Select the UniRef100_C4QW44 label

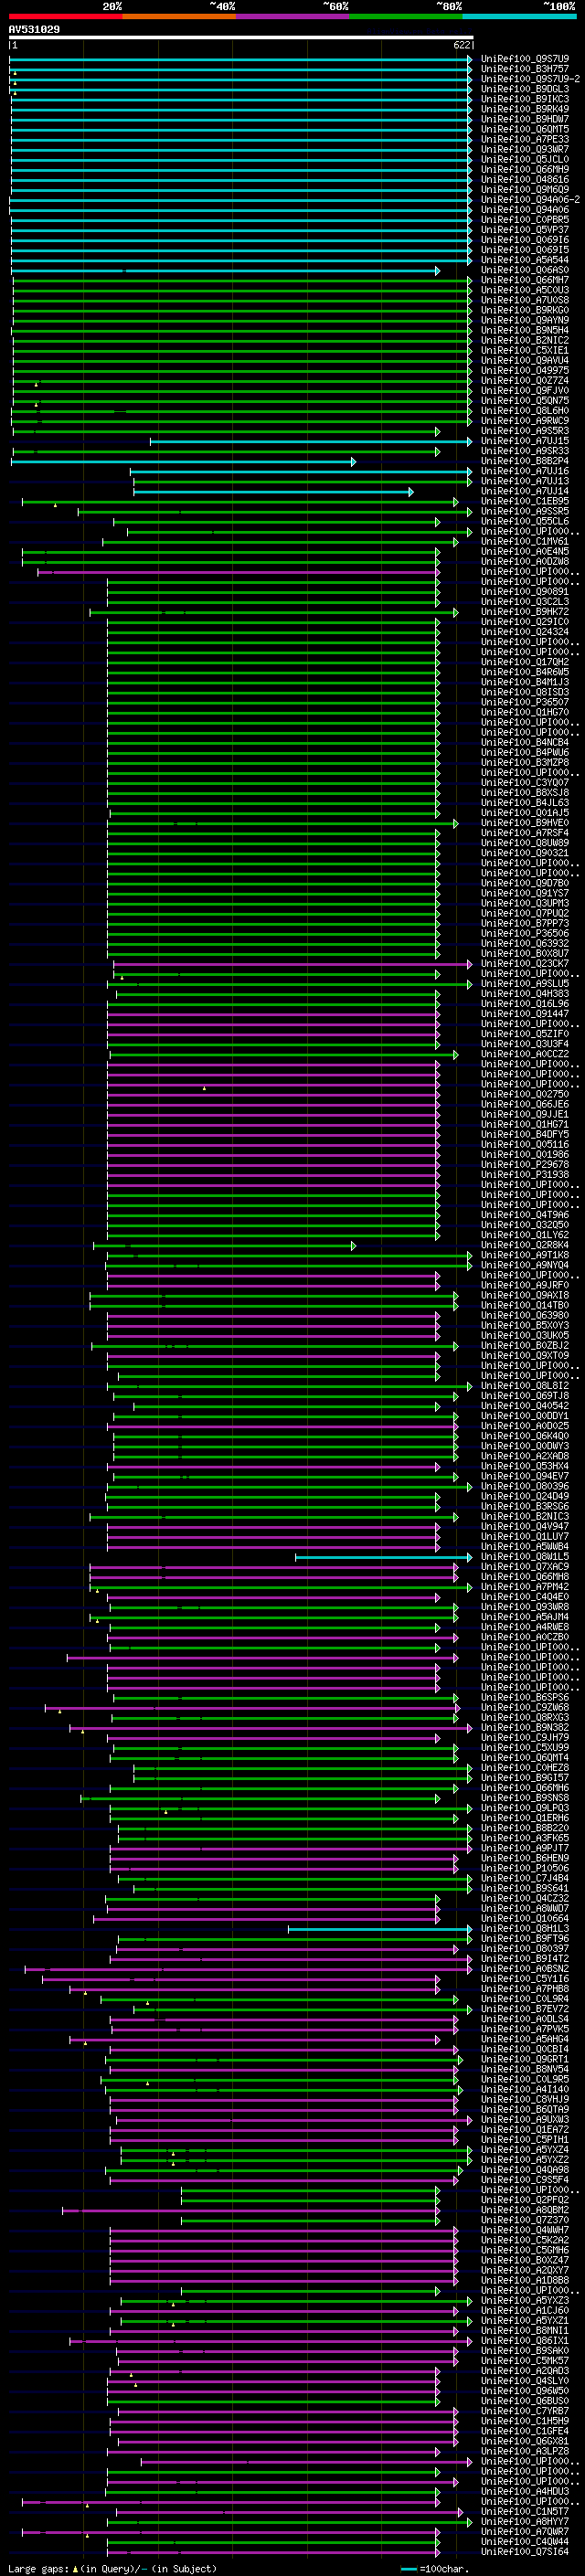525,2541
